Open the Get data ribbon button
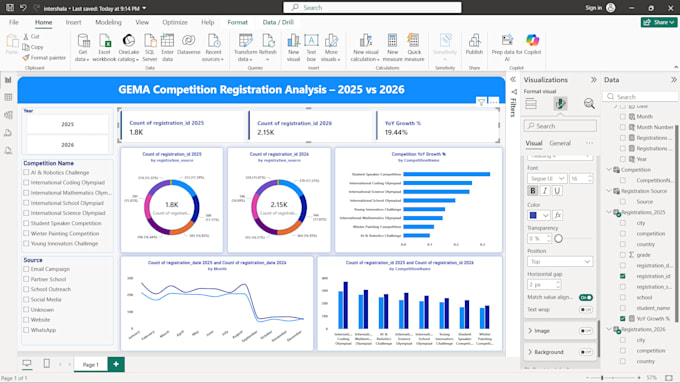The height and width of the screenshot is (383, 680). coord(82,47)
